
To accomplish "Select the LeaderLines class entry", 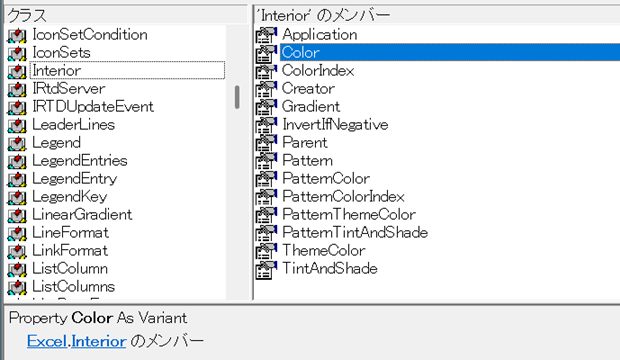I will click(x=74, y=125).
